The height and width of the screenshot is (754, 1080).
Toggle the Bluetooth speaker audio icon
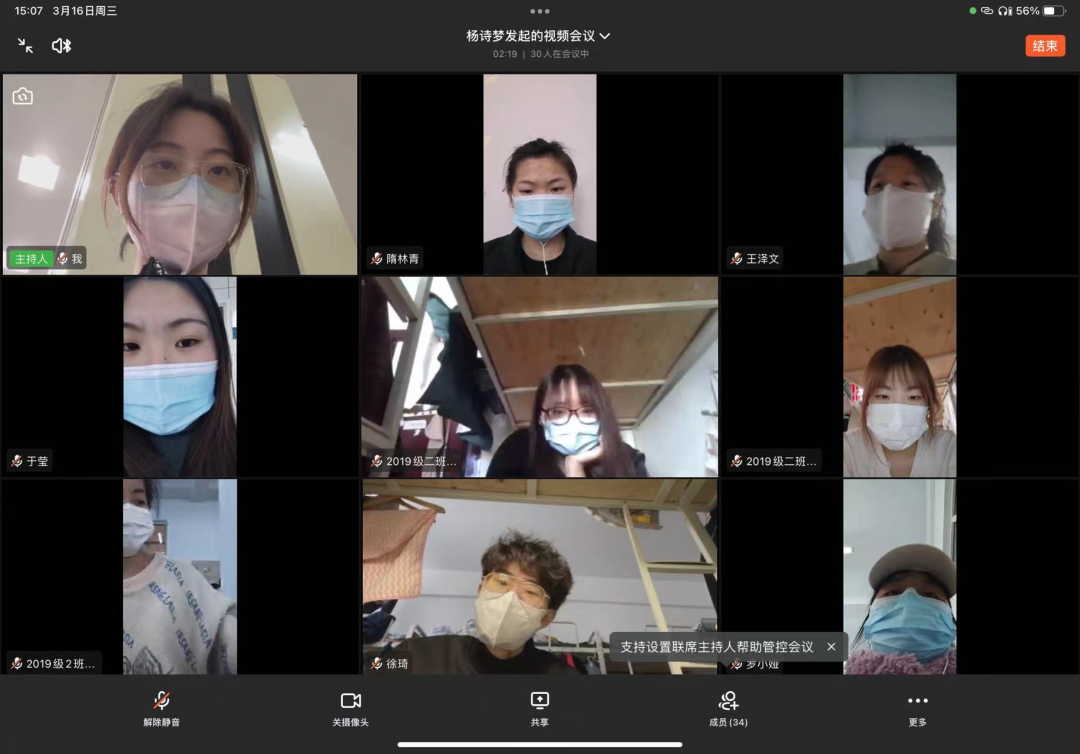tap(62, 45)
